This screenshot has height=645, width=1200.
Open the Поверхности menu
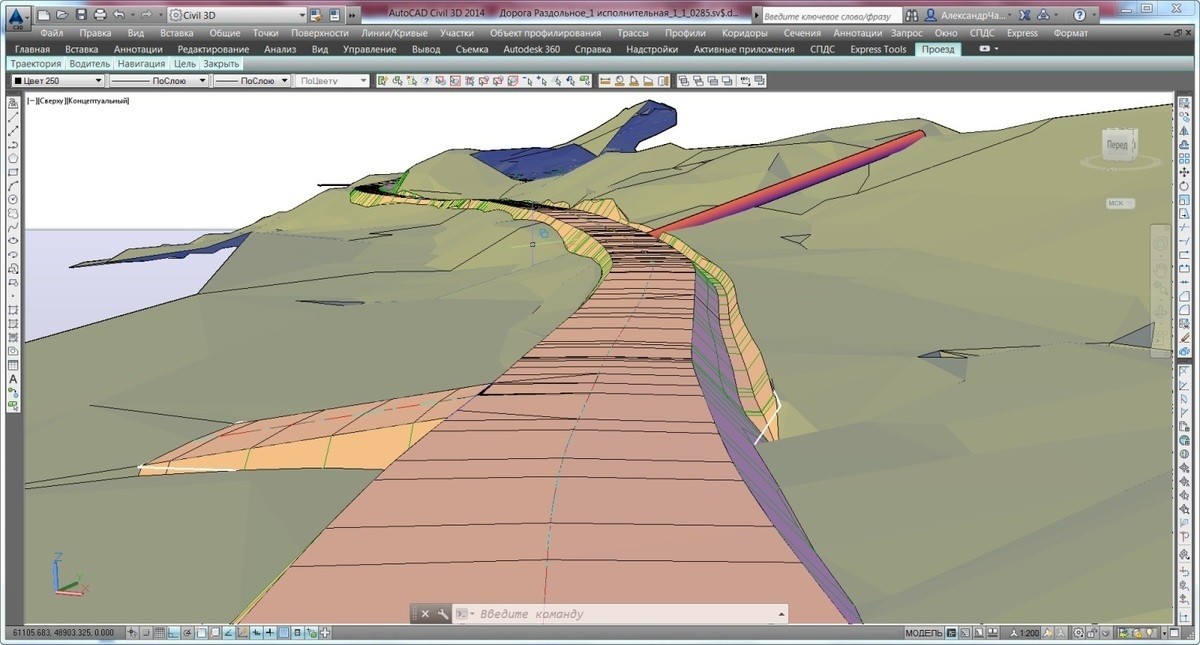point(320,33)
